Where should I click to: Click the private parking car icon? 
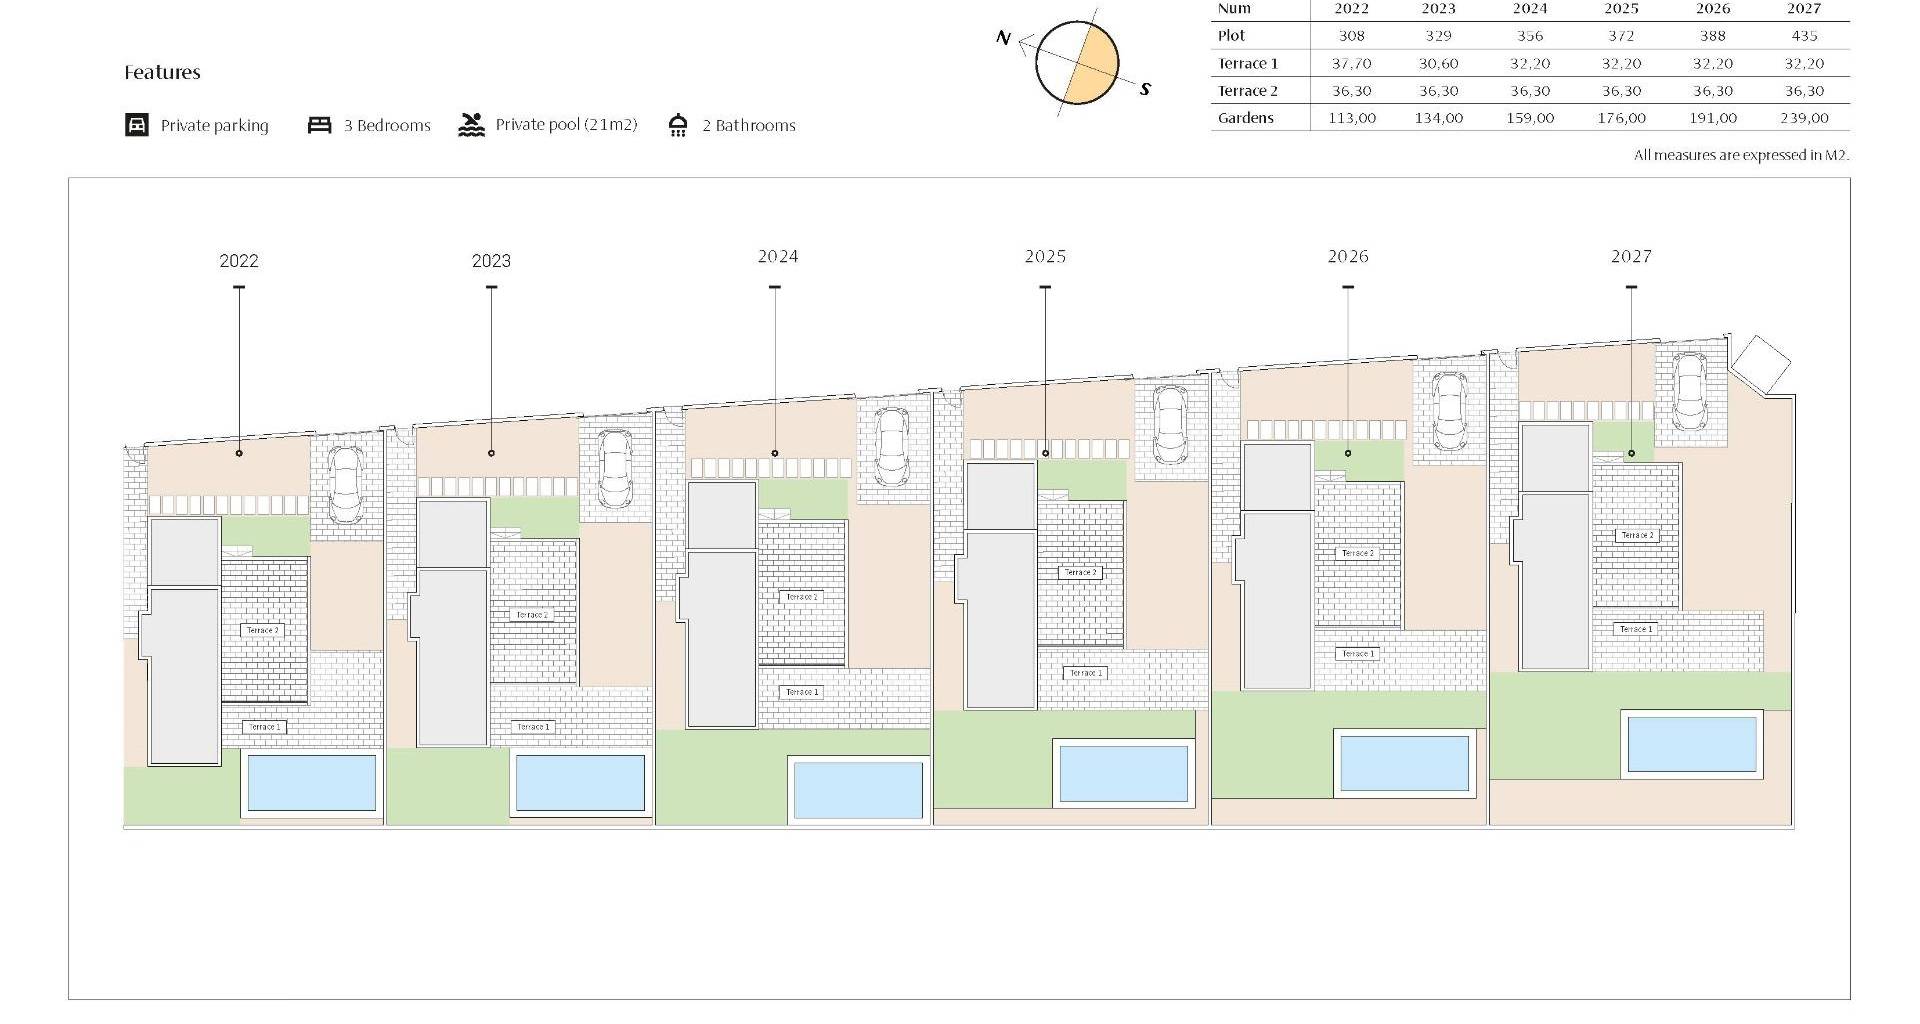coord(136,125)
